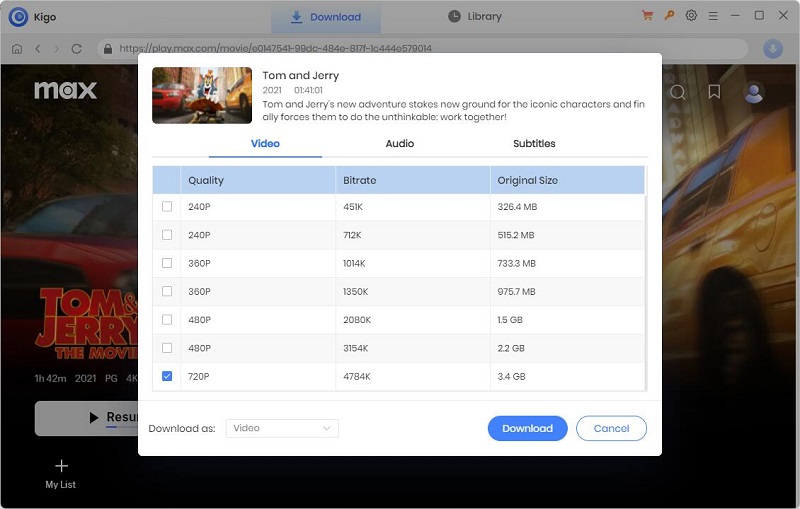
Task: Check the 480P 2080K quality row
Action: tap(167, 320)
